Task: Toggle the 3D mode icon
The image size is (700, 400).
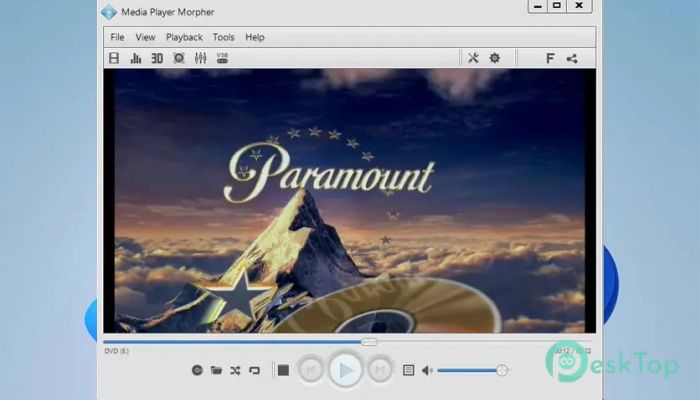Action: pyautogui.click(x=157, y=58)
